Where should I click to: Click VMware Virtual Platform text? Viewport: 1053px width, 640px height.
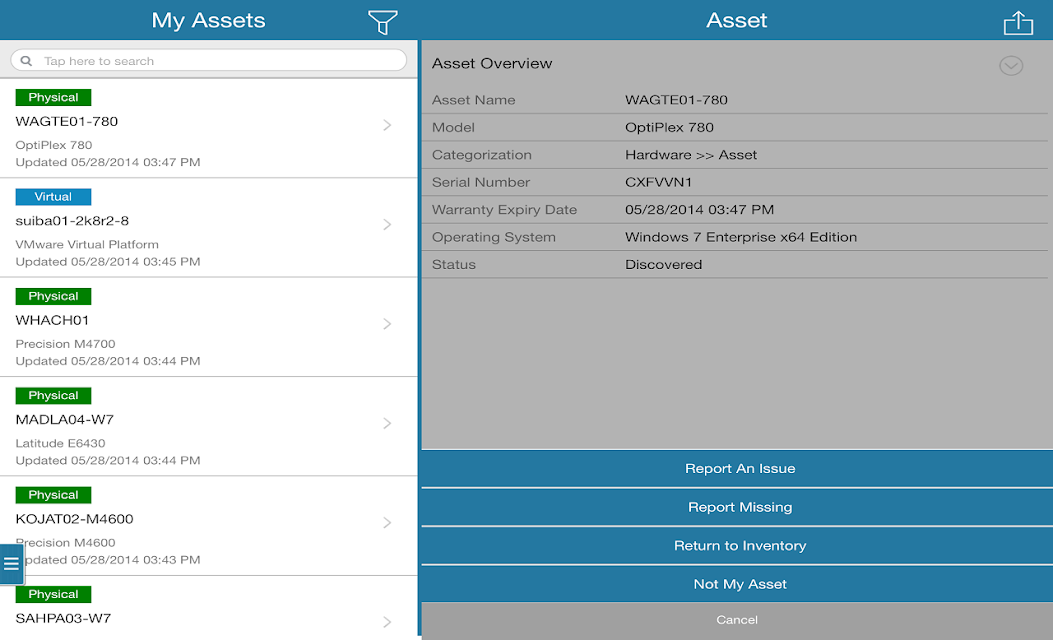click(87, 244)
